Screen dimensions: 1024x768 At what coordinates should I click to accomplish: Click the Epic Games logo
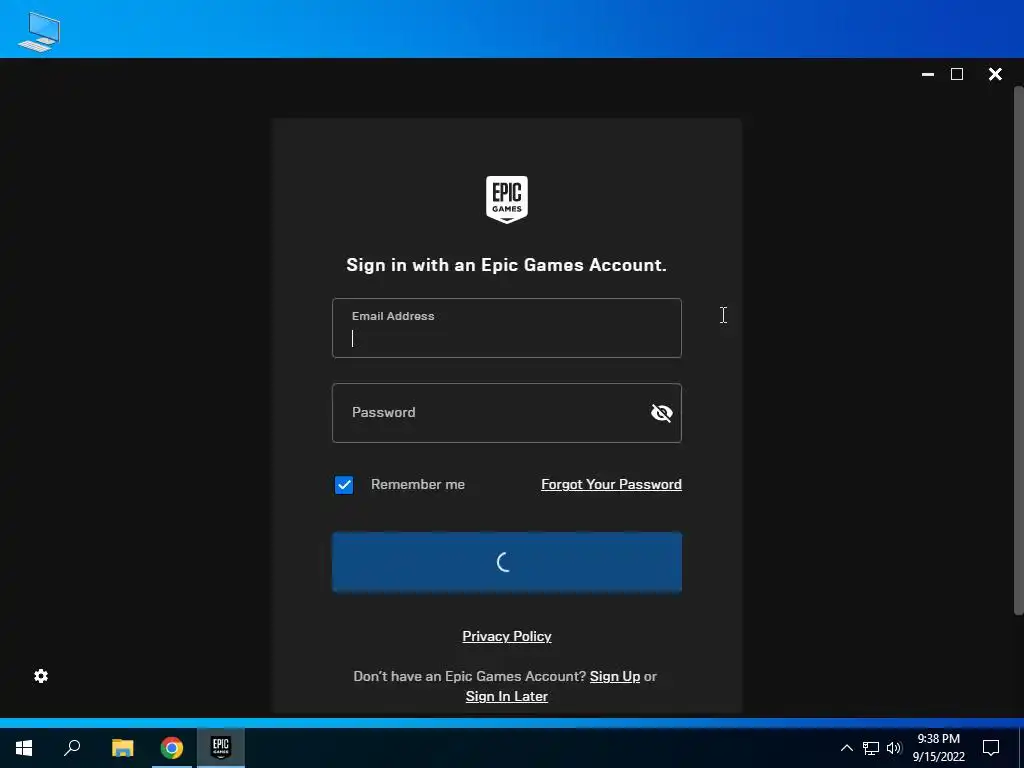coord(507,199)
